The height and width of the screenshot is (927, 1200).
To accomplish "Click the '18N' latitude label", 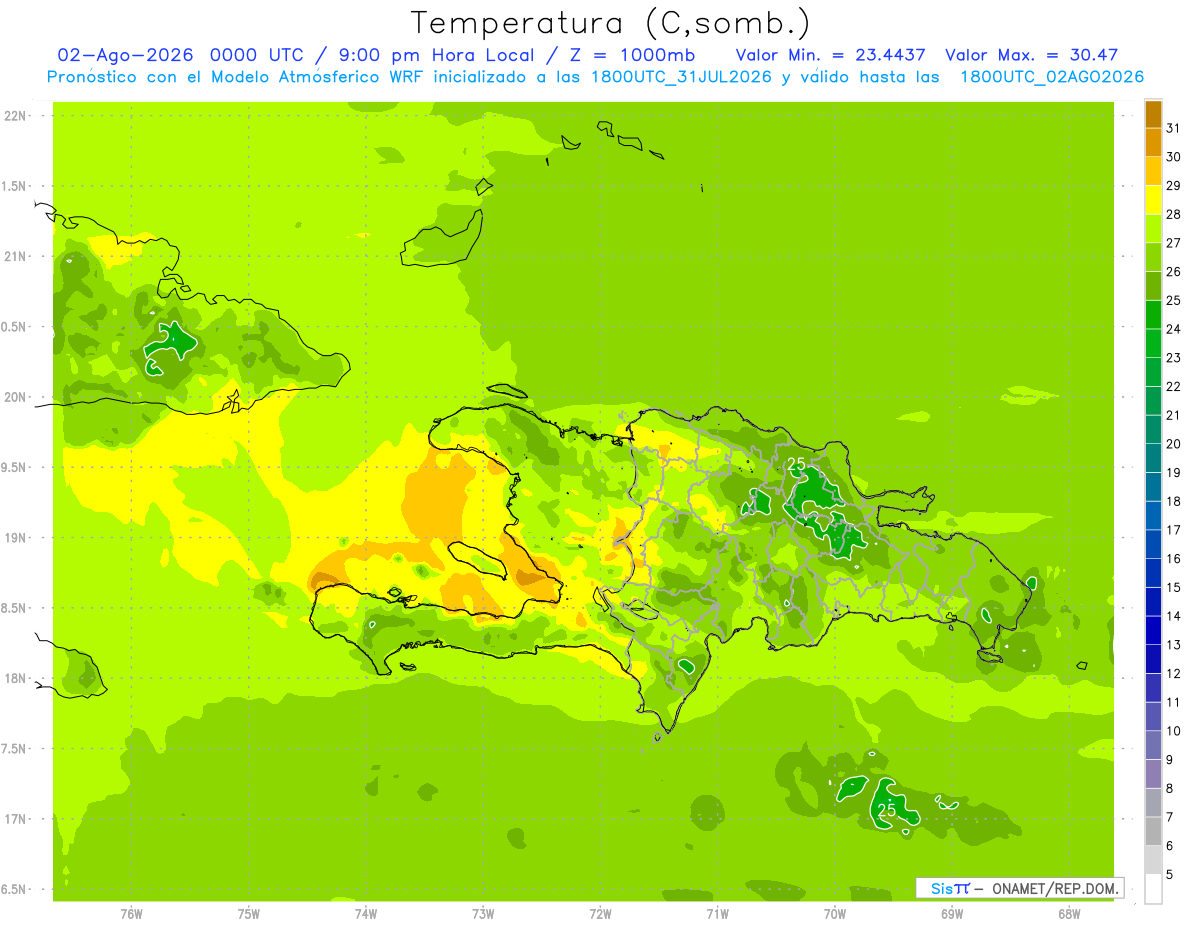I will (x=17, y=678).
